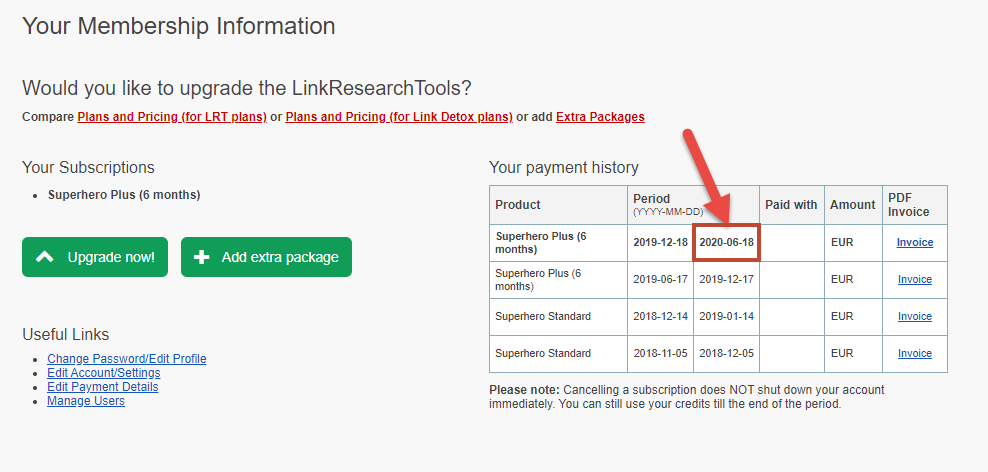Select the Superhero Plus (6 months) subscription item
Image resolution: width=988 pixels, height=472 pixels.
[x=124, y=195]
